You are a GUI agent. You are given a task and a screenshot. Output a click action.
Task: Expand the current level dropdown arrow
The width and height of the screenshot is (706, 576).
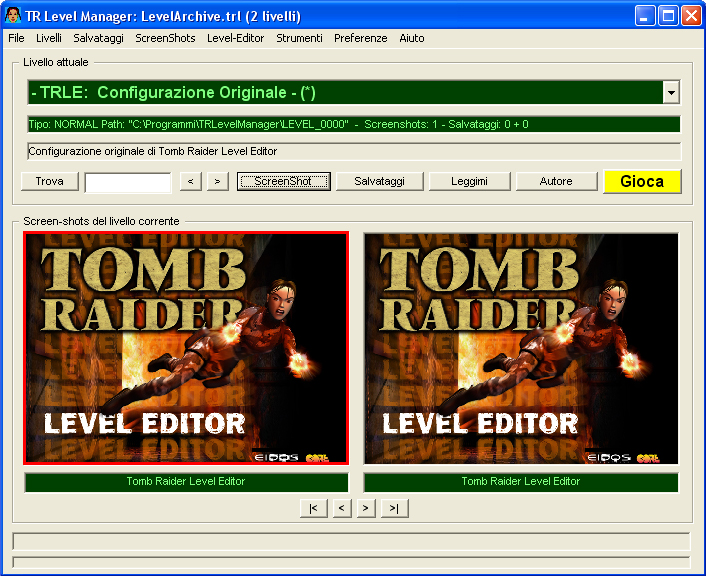(x=671, y=93)
